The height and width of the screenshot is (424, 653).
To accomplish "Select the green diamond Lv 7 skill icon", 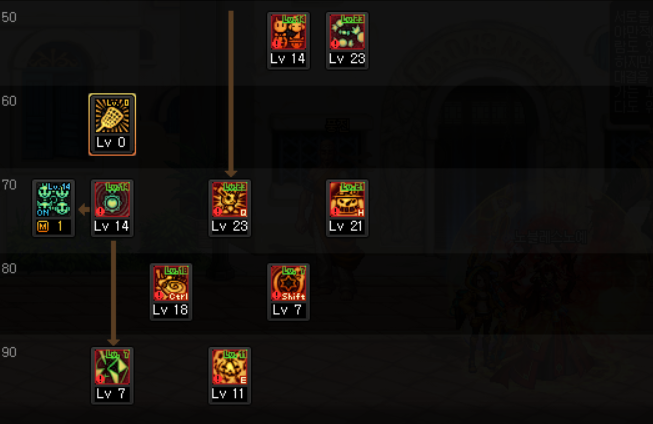I will (112, 367).
